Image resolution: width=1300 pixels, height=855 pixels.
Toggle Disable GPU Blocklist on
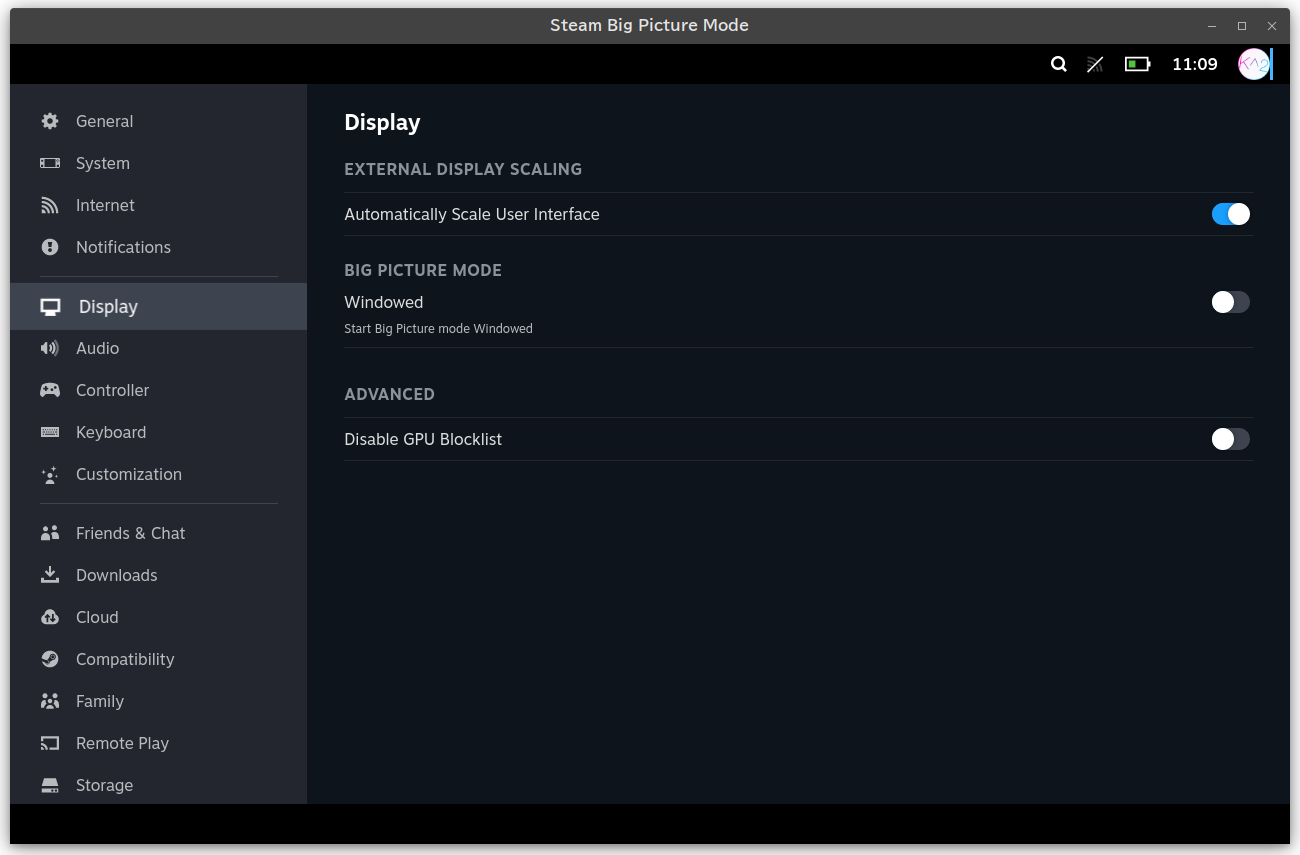coord(1230,439)
